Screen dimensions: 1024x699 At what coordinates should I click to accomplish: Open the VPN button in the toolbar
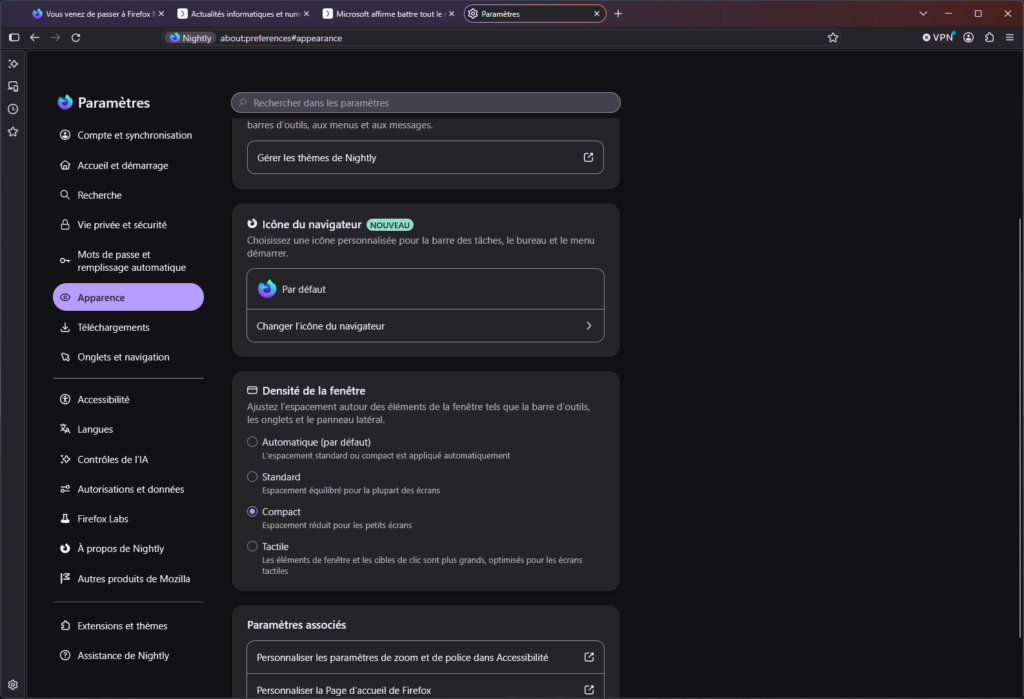(938, 38)
